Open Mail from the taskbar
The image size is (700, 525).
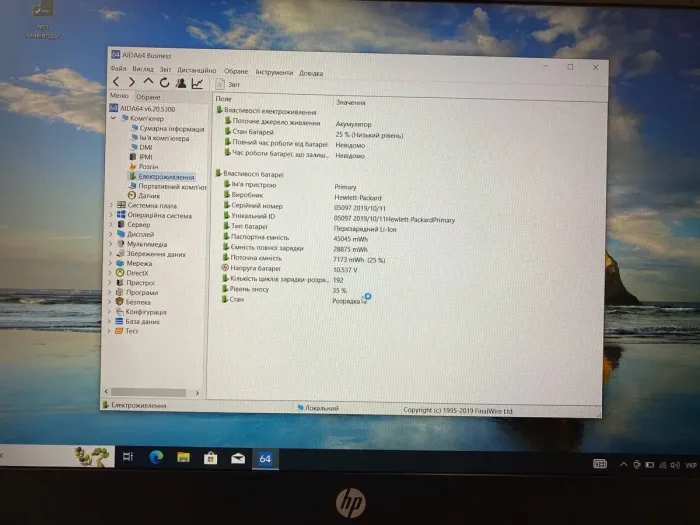(238, 458)
